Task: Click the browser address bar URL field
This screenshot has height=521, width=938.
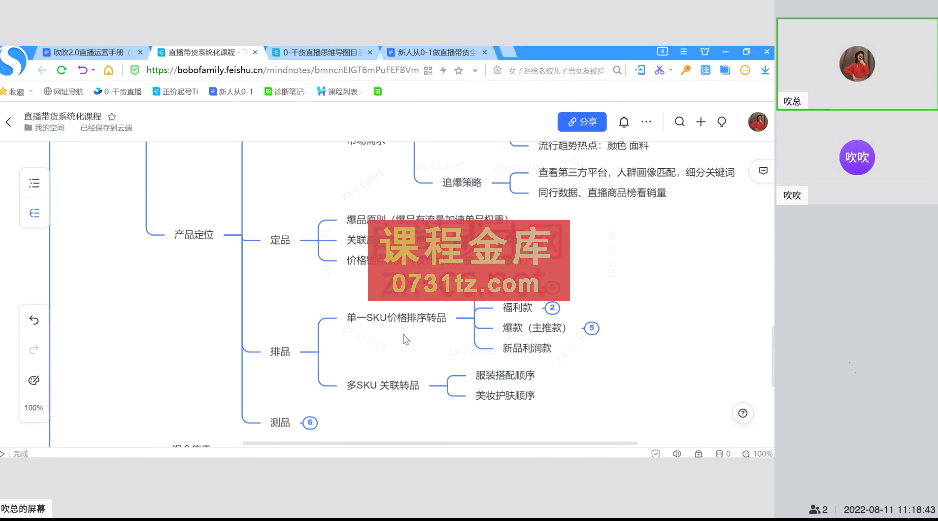Action: tap(282, 70)
